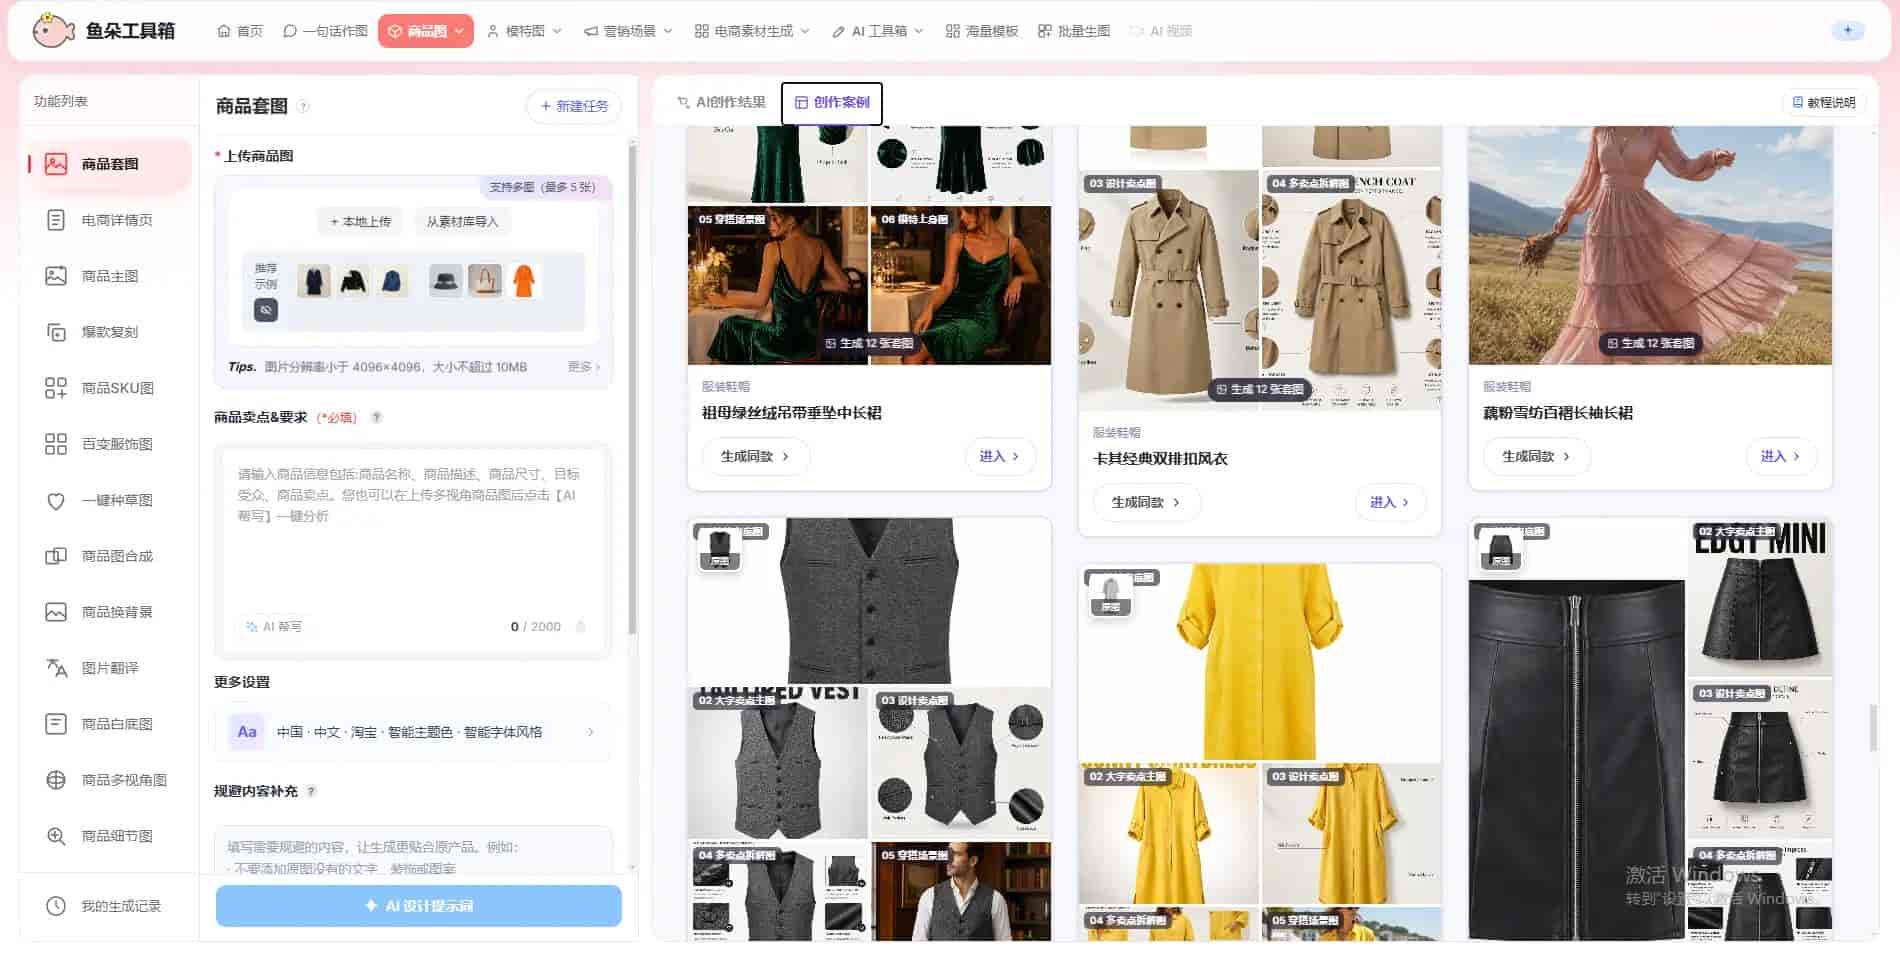Click 进入 for 卡其经典双排扣风衣
Screen dimensions: 1900x958
[x=1390, y=502]
